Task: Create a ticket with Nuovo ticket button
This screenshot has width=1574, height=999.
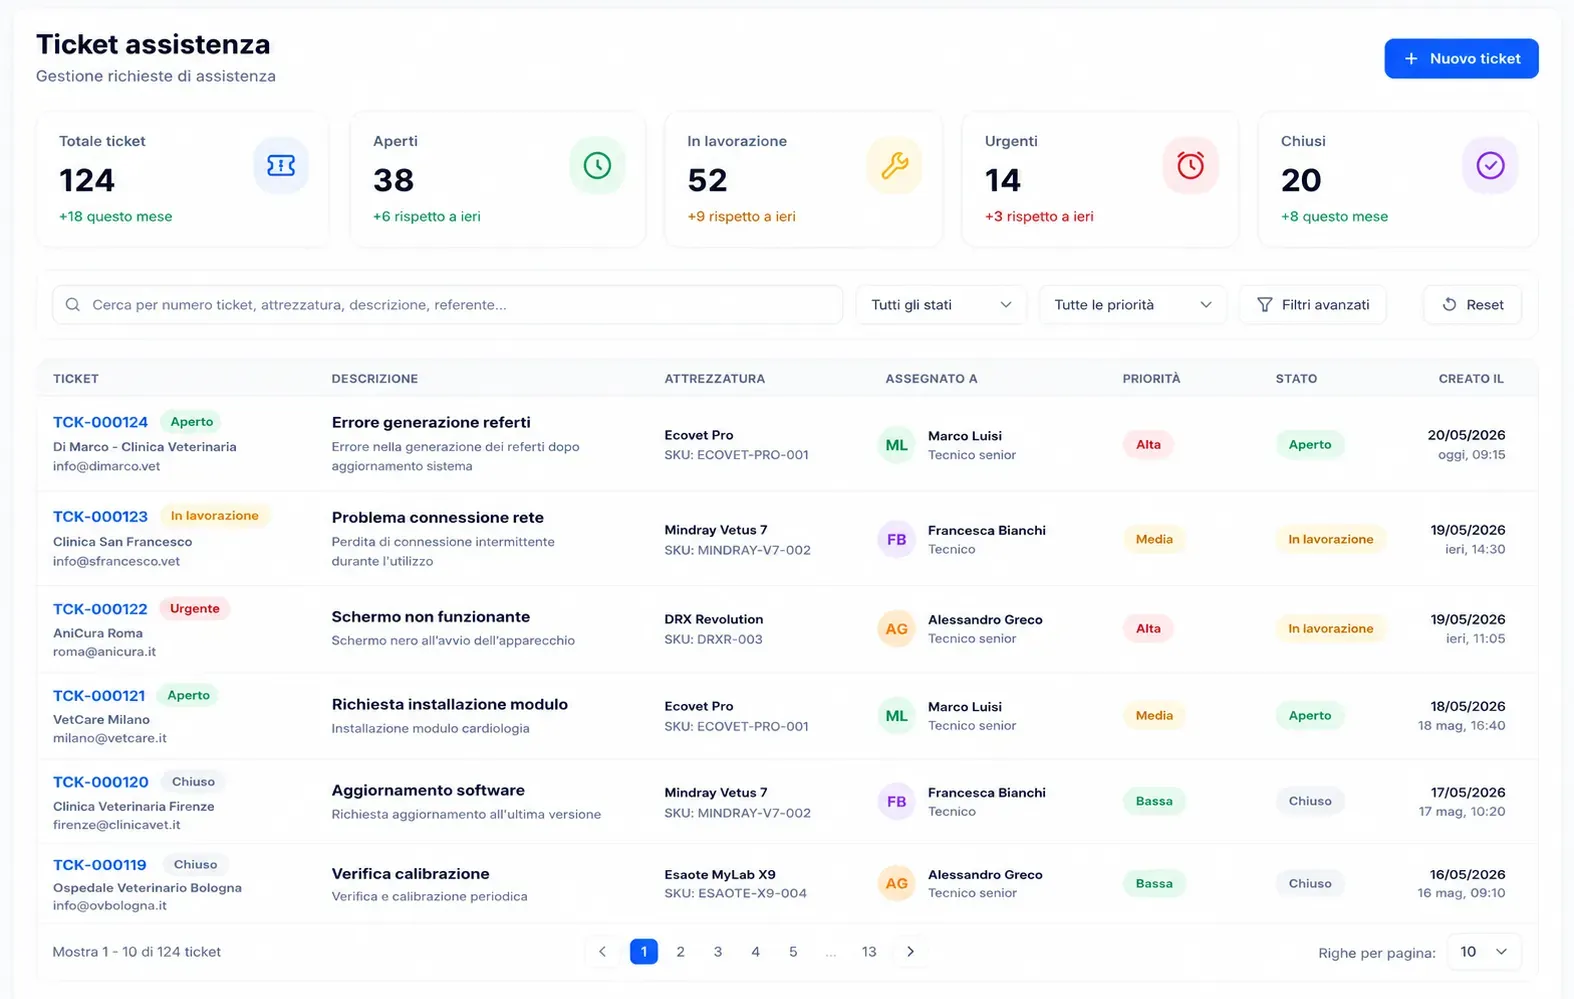Action: (x=1461, y=58)
